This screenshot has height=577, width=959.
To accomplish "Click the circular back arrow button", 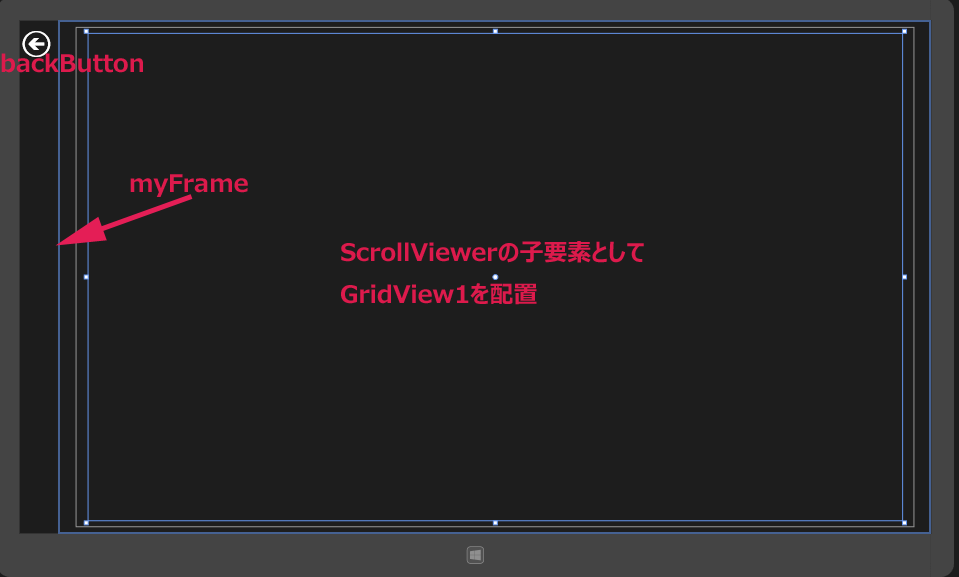I will tap(36, 44).
